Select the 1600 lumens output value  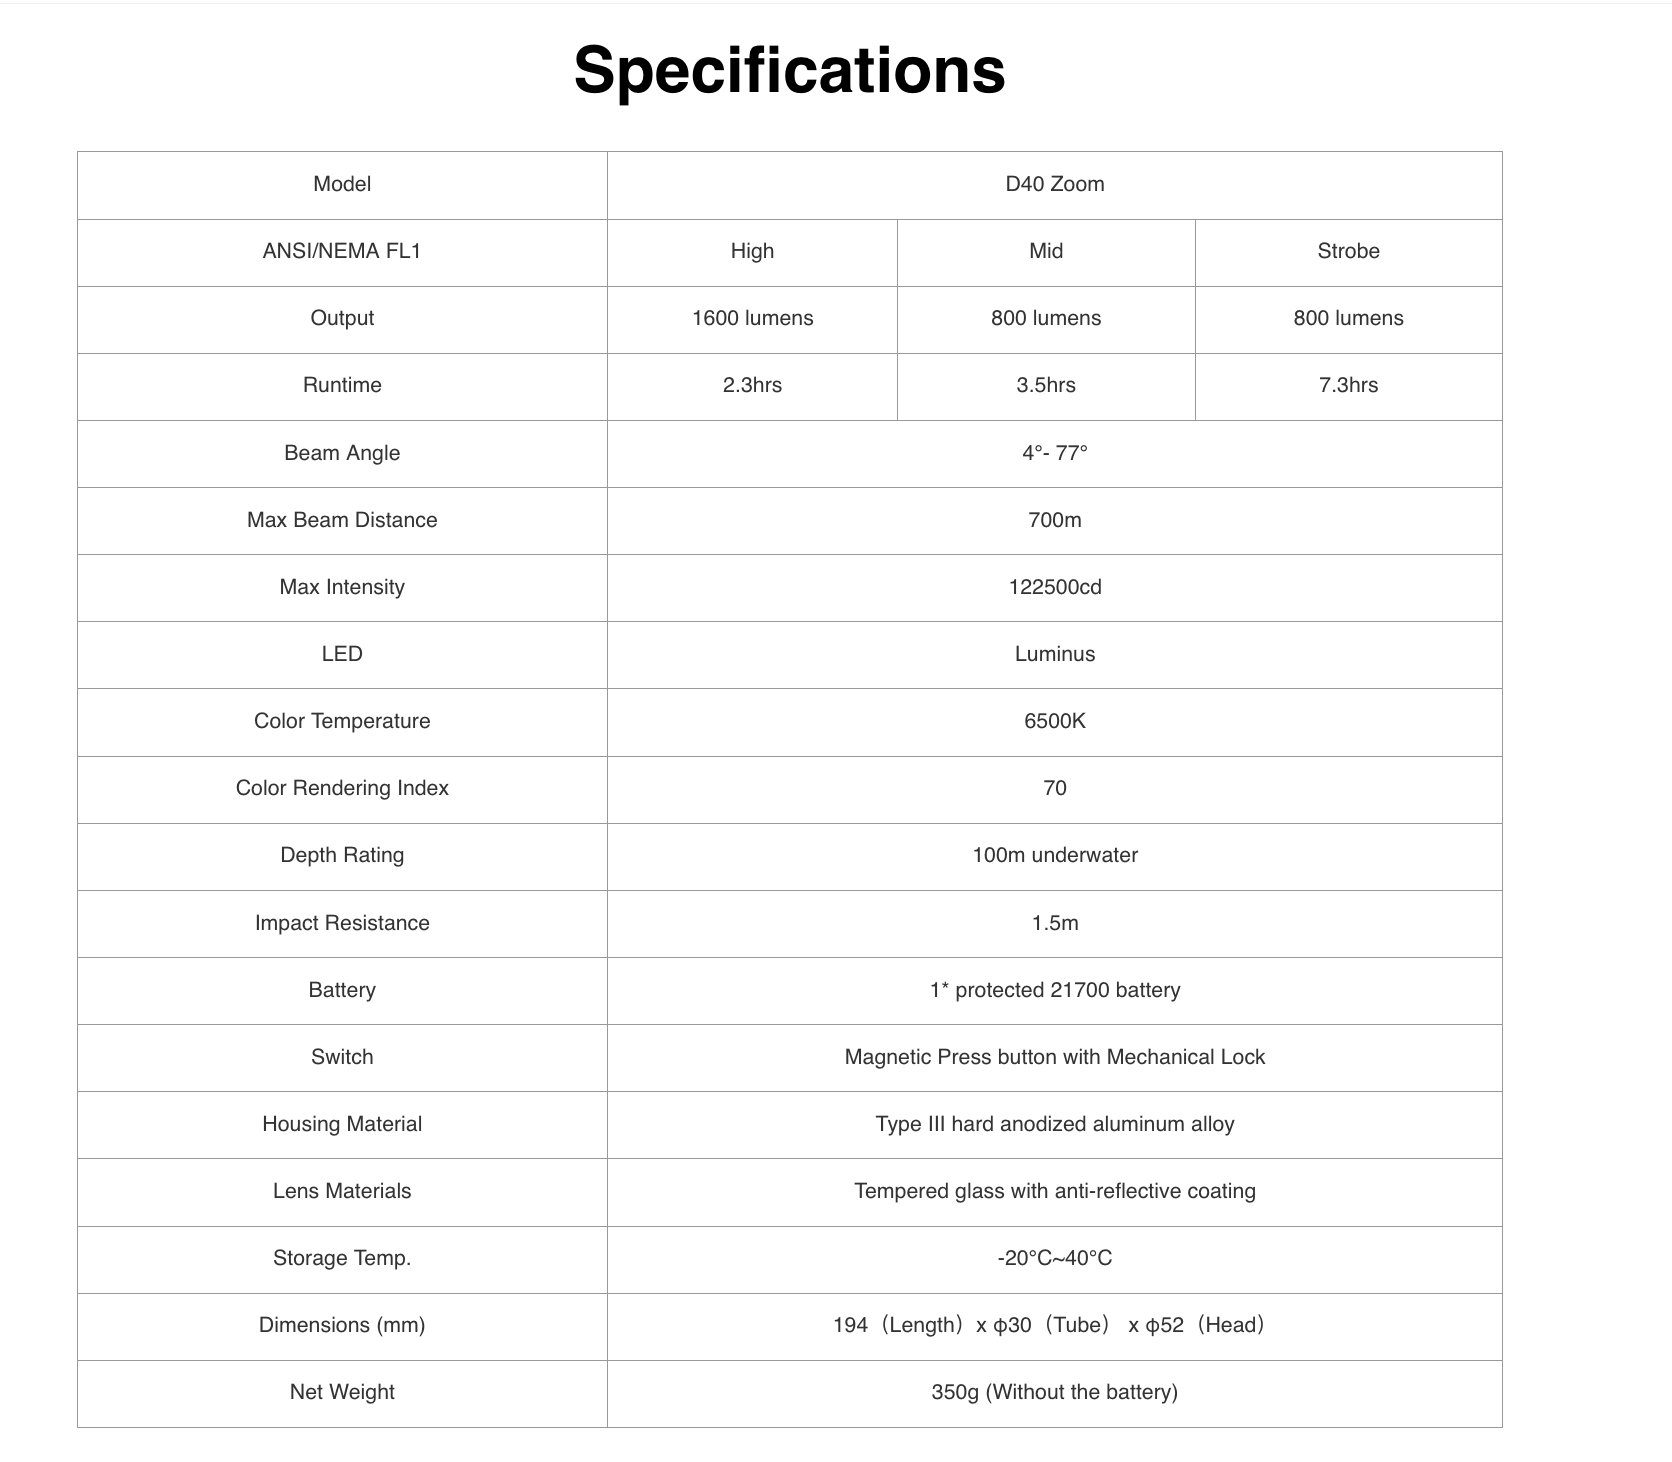(x=752, y=318)
